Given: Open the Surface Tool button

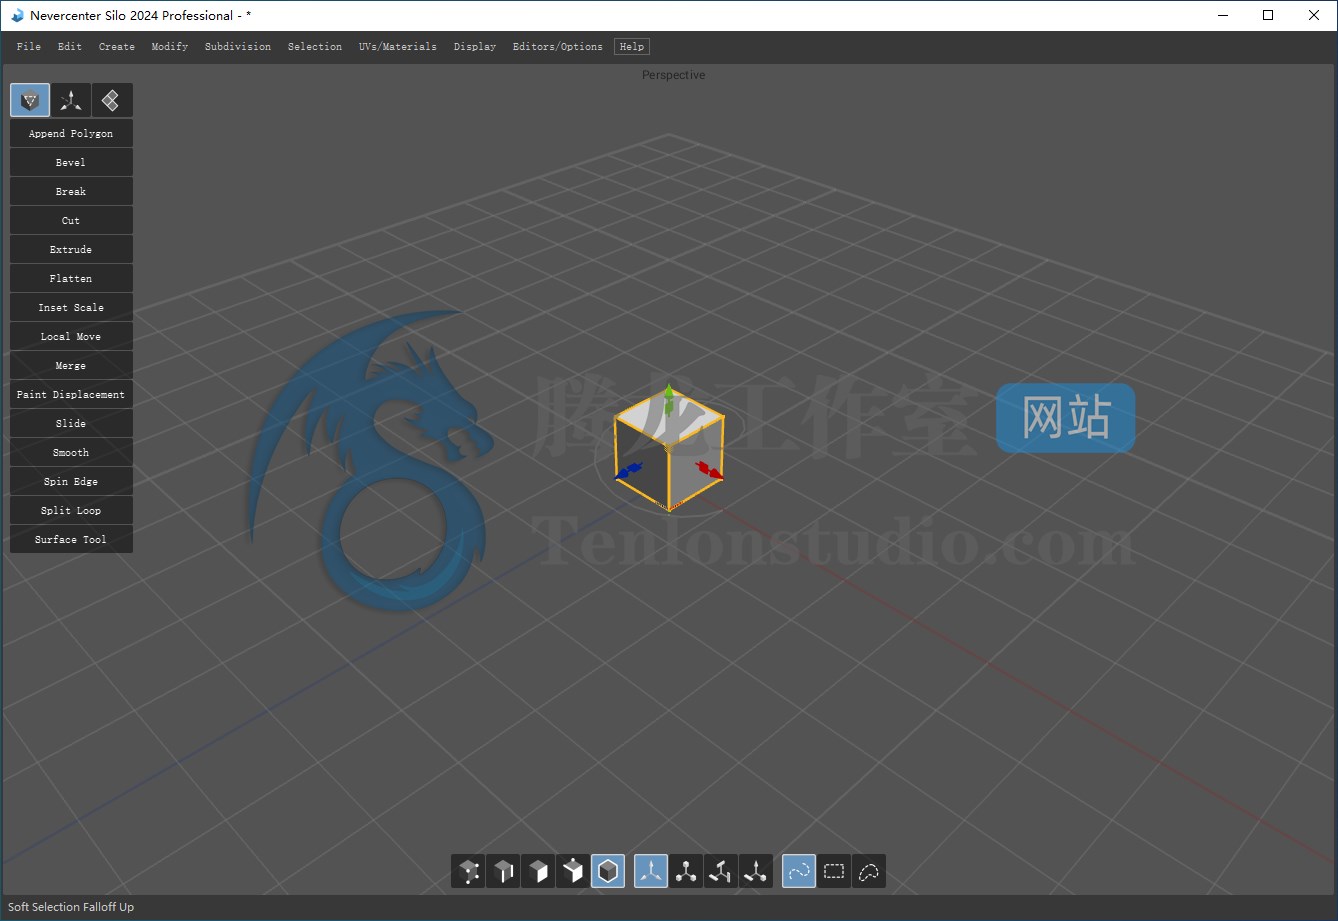Looking at the screenshot, I should [71, 540].
